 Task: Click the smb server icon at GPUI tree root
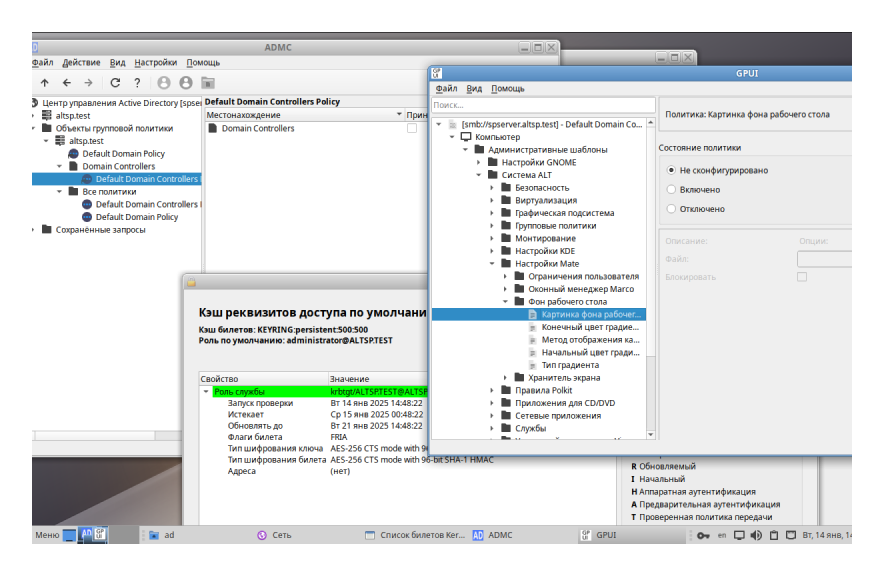pos(452,125)
